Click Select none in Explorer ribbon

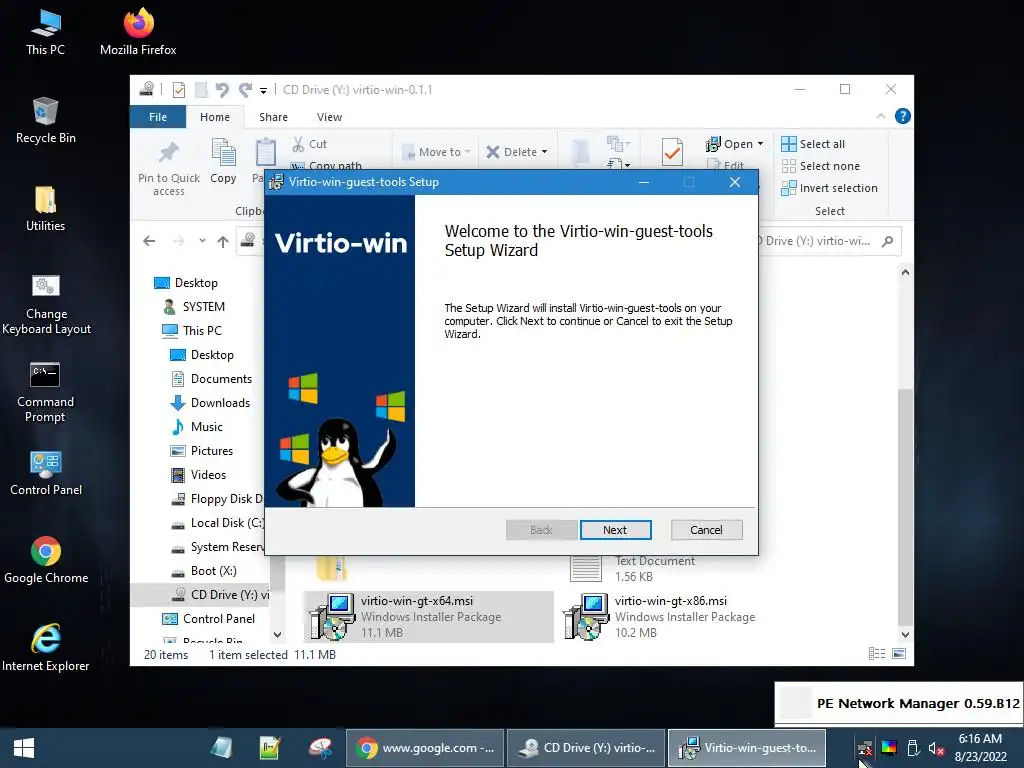click(821, 166)
